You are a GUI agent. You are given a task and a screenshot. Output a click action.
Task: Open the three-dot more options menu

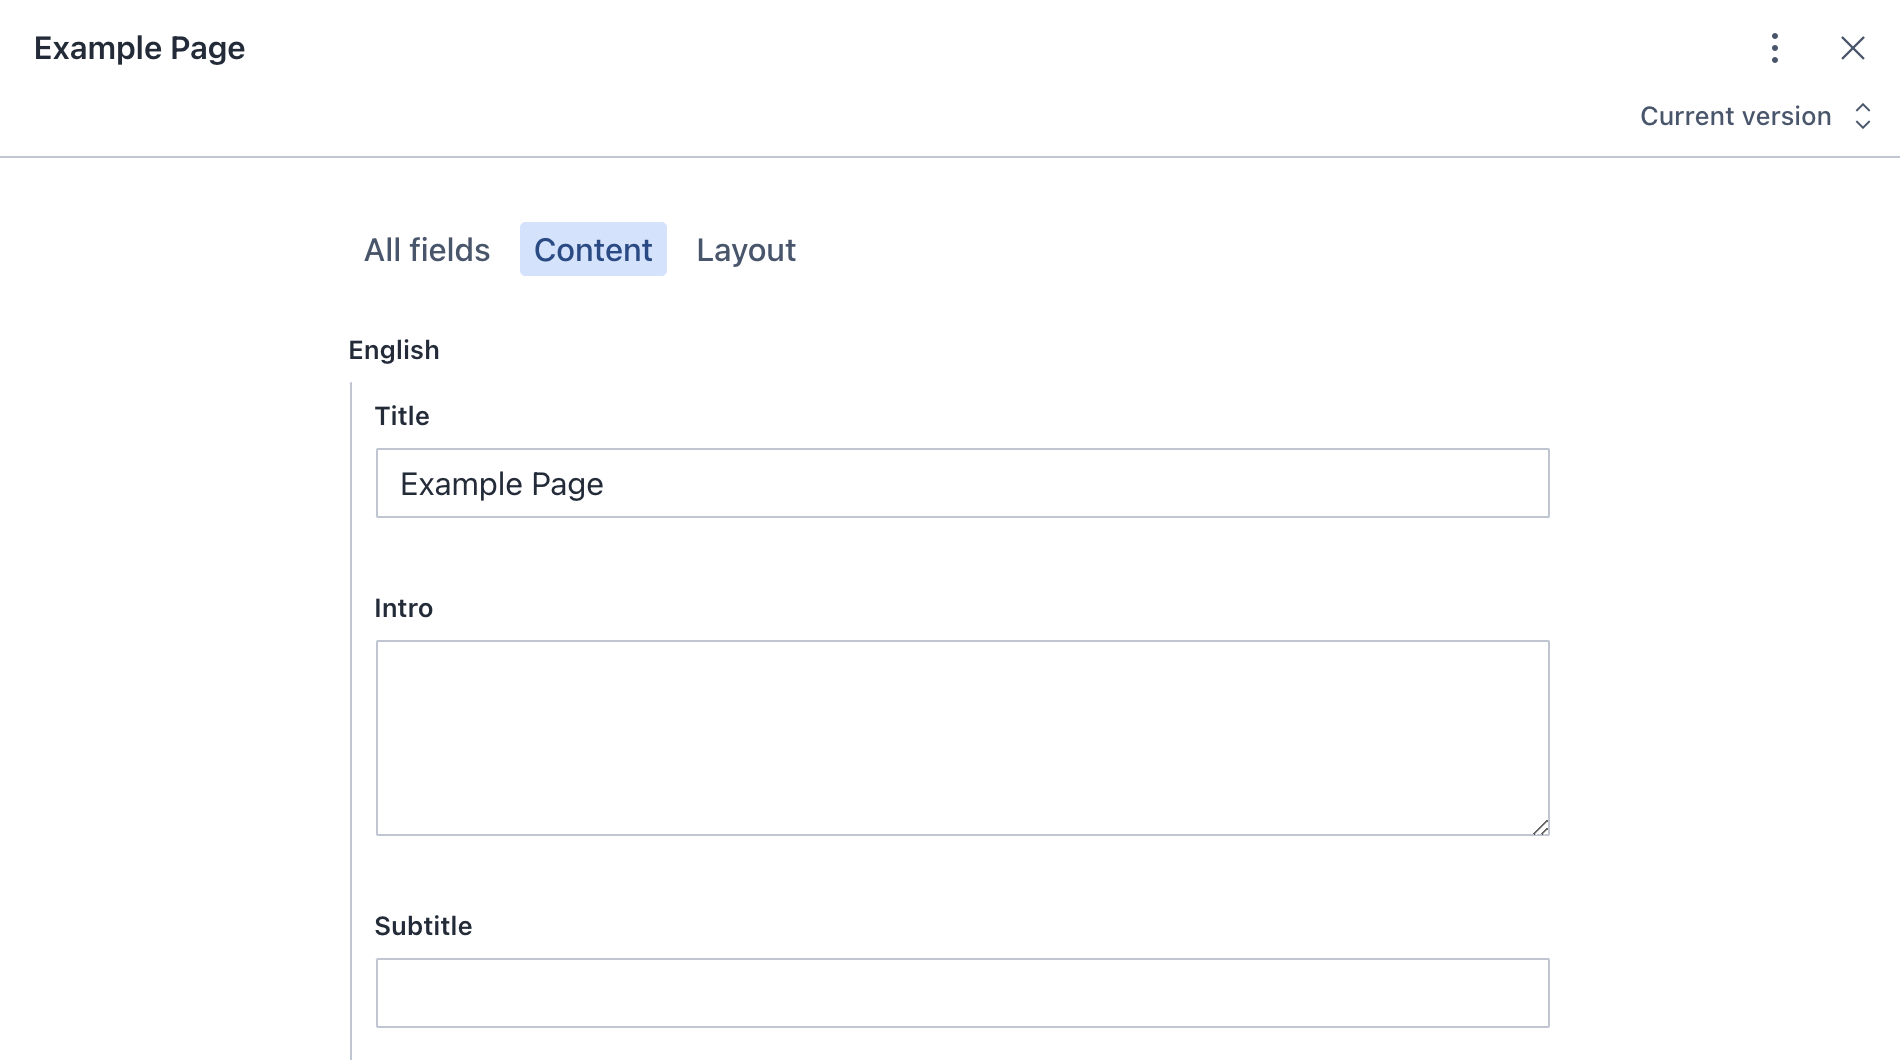point(1775,48)
